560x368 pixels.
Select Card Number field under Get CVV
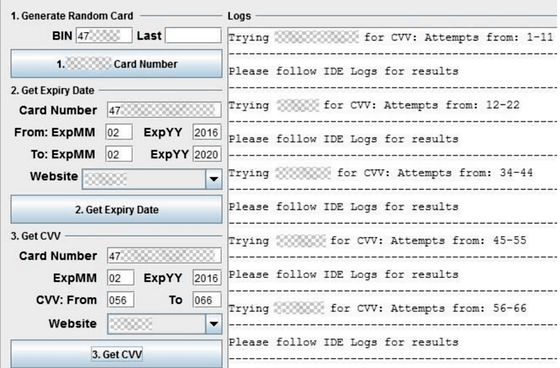point(164,256)
